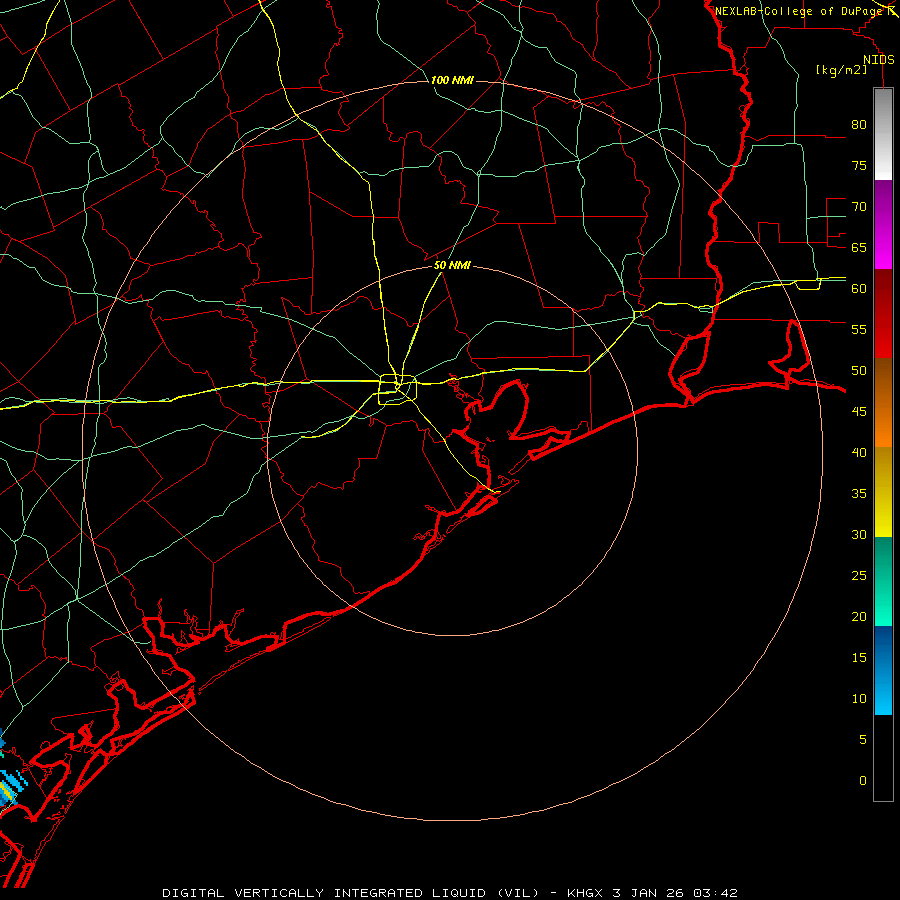Select the "10" value on the scale

(859, 699)
